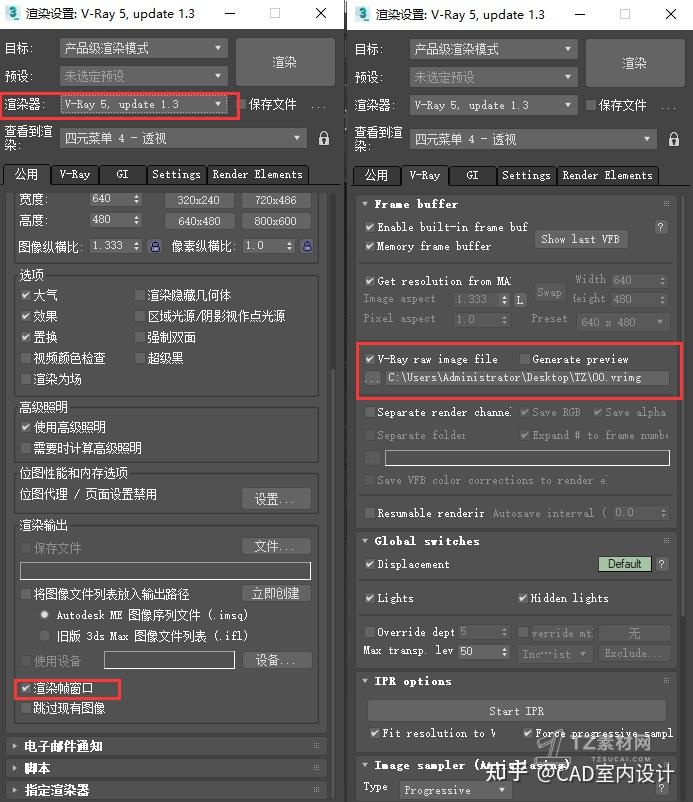Open 目标 render mode dropdown in left window
This screenshot has width=693, height=802.
coord(144,49)
